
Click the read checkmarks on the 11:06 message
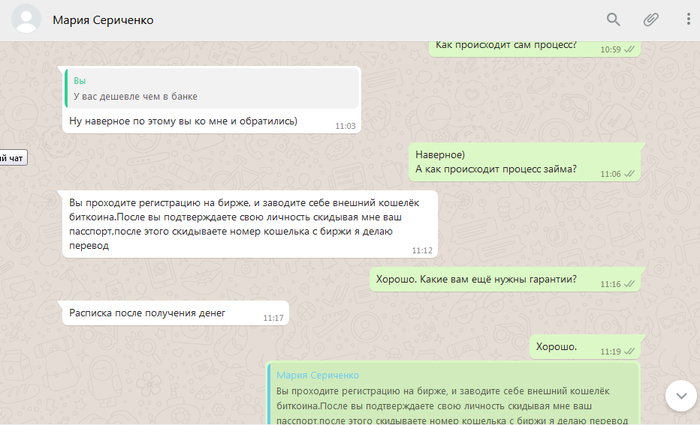click(x=630, y=174)
